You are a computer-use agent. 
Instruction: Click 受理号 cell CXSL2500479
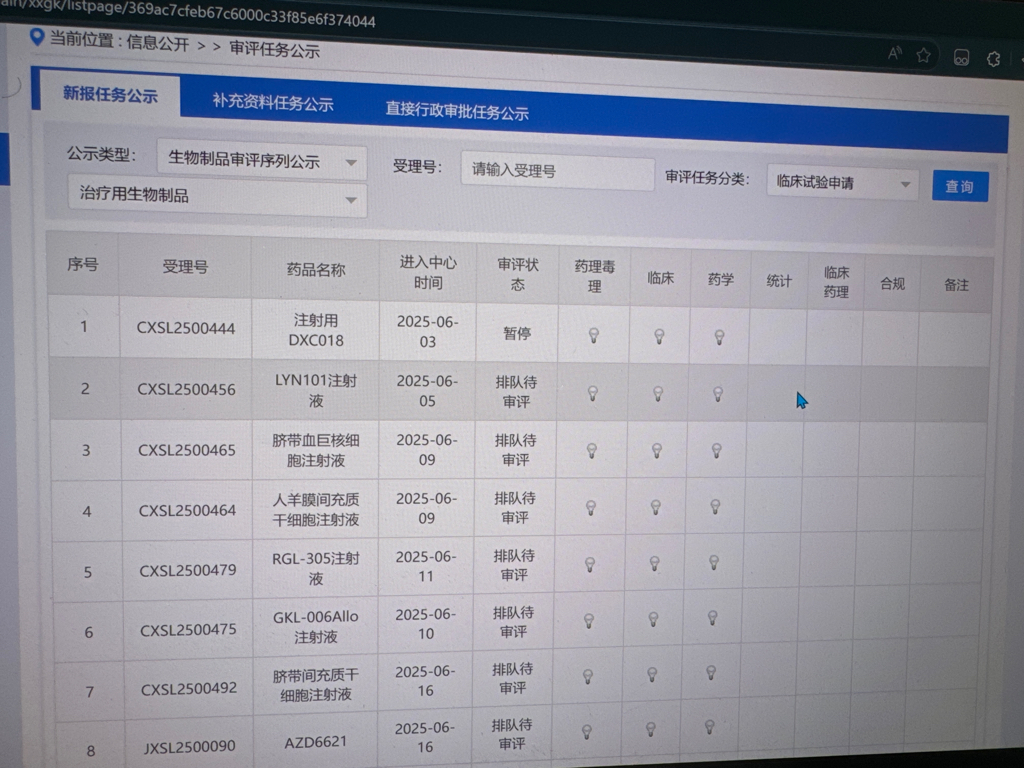pos(188,570)
